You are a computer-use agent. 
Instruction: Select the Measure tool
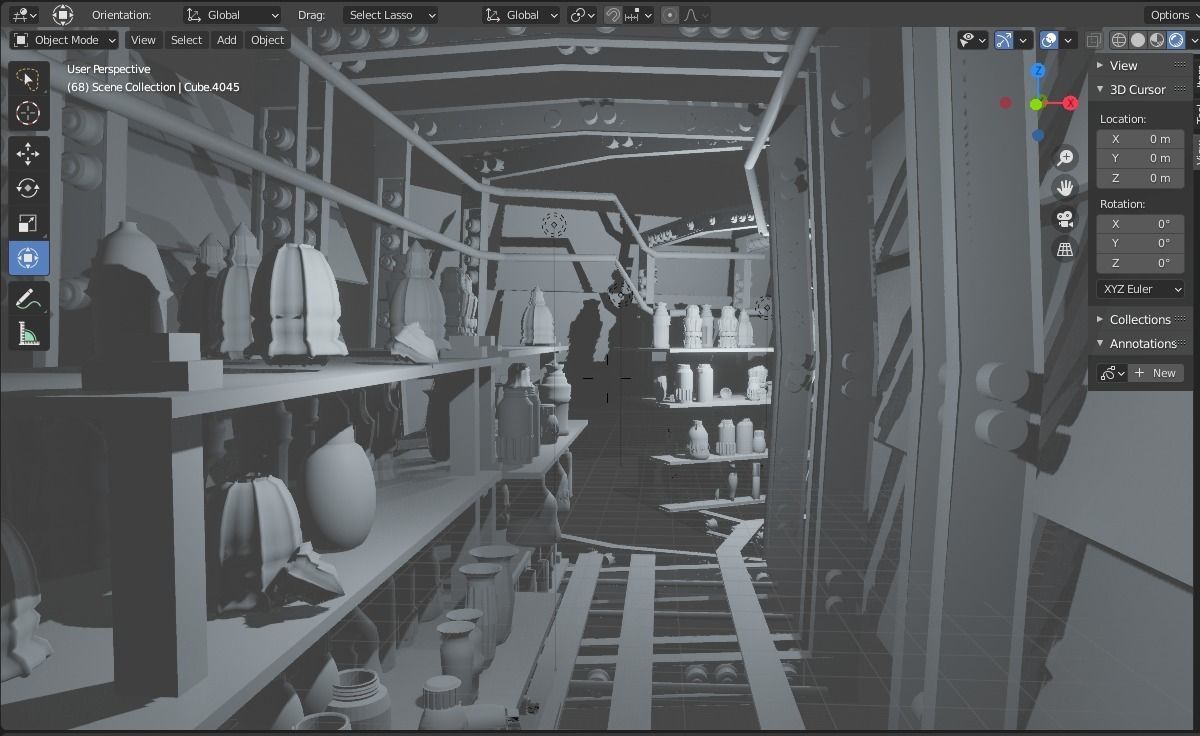pyautogui.click(x=28, y=333)
